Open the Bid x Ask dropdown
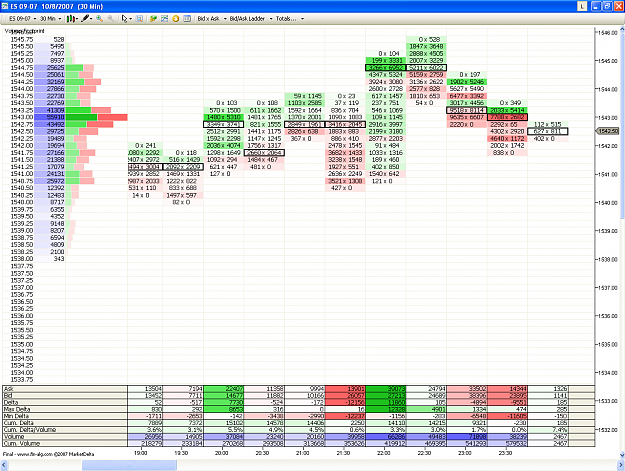The height and width of the screenshot is (471, 625). point(212,19)
